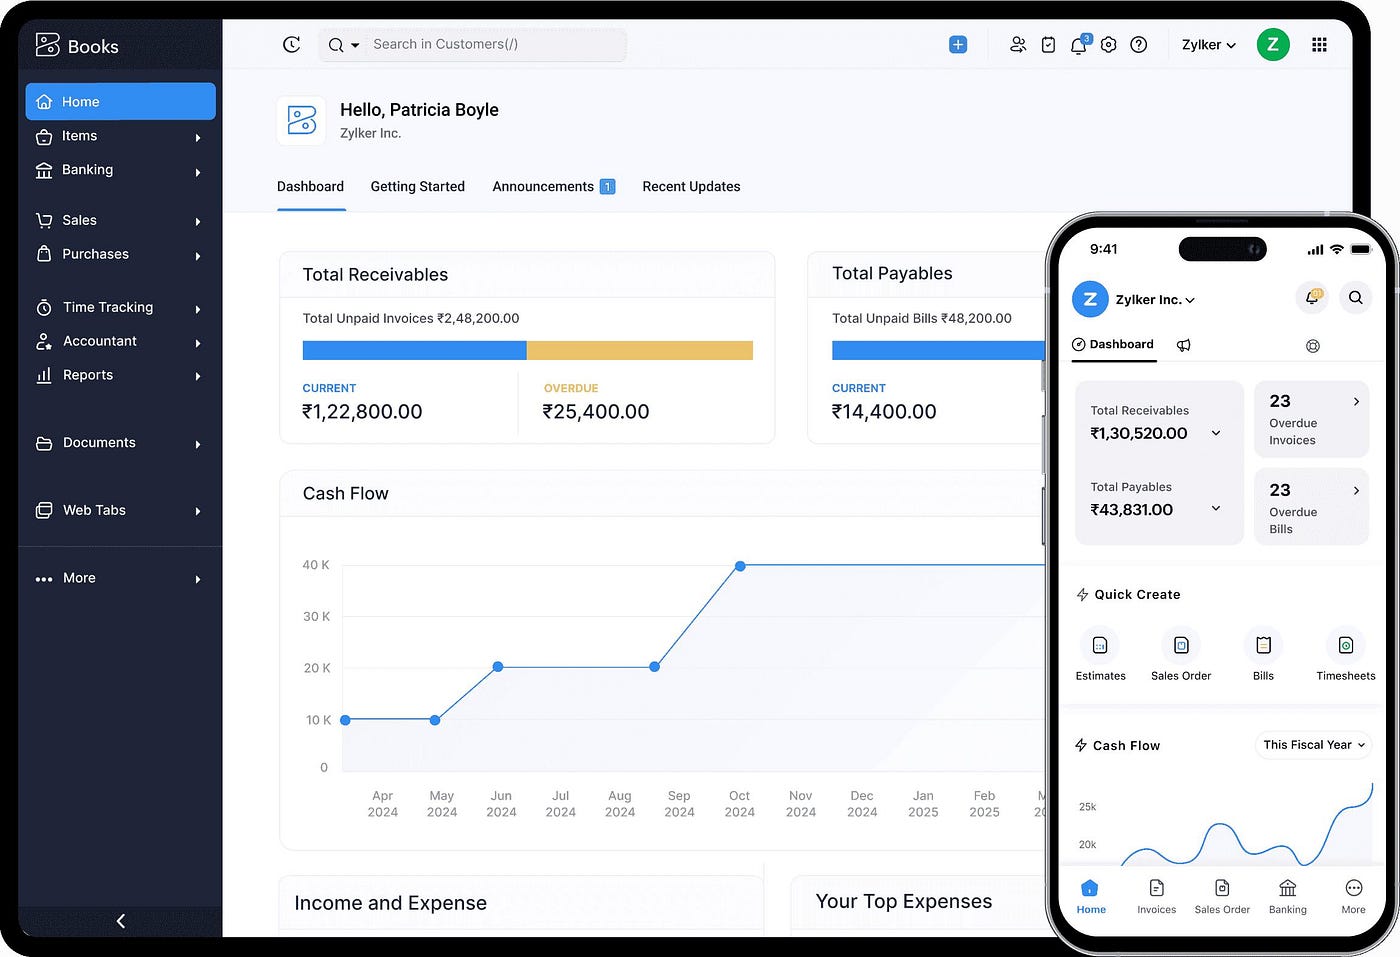Switch to the Dashboard tab

click(310, 187)
